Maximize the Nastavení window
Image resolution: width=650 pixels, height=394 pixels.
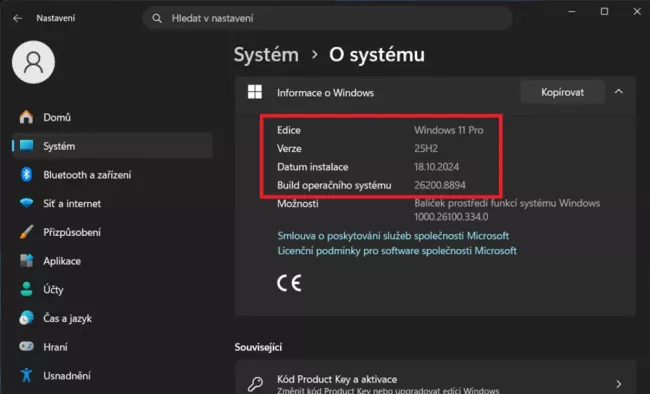pos(604,12)
